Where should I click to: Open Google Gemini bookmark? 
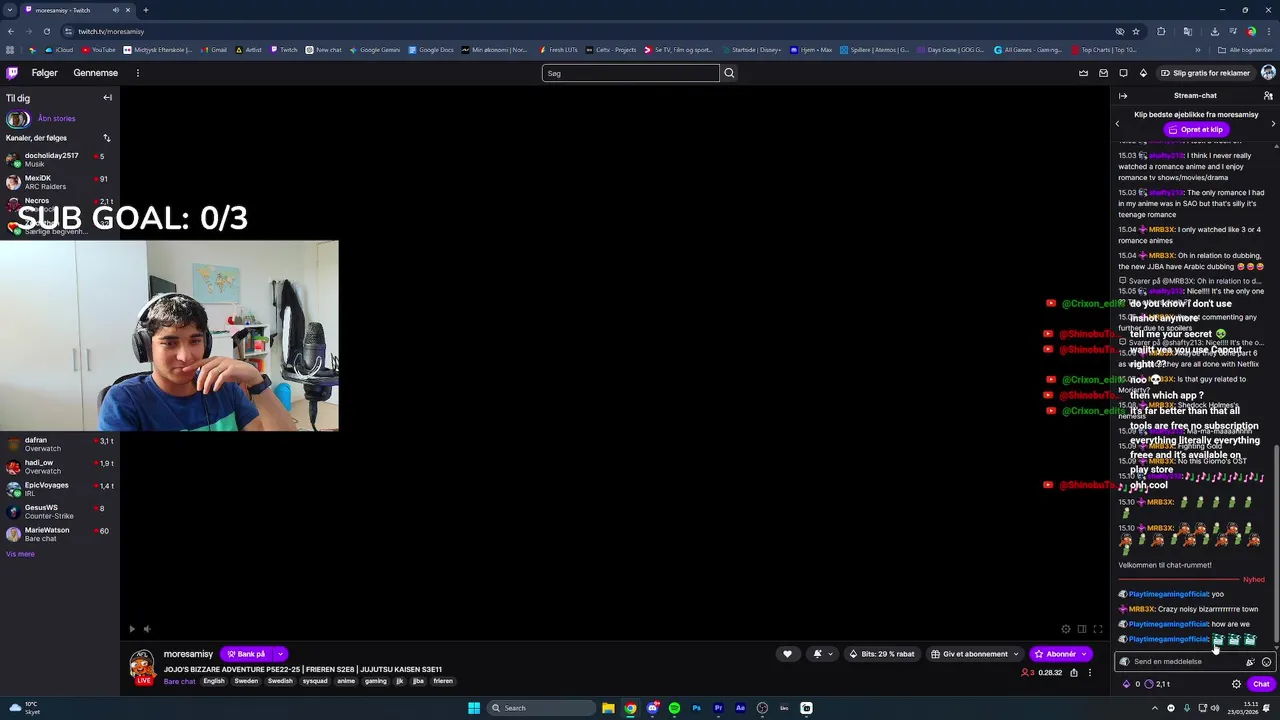coord(374,50)
